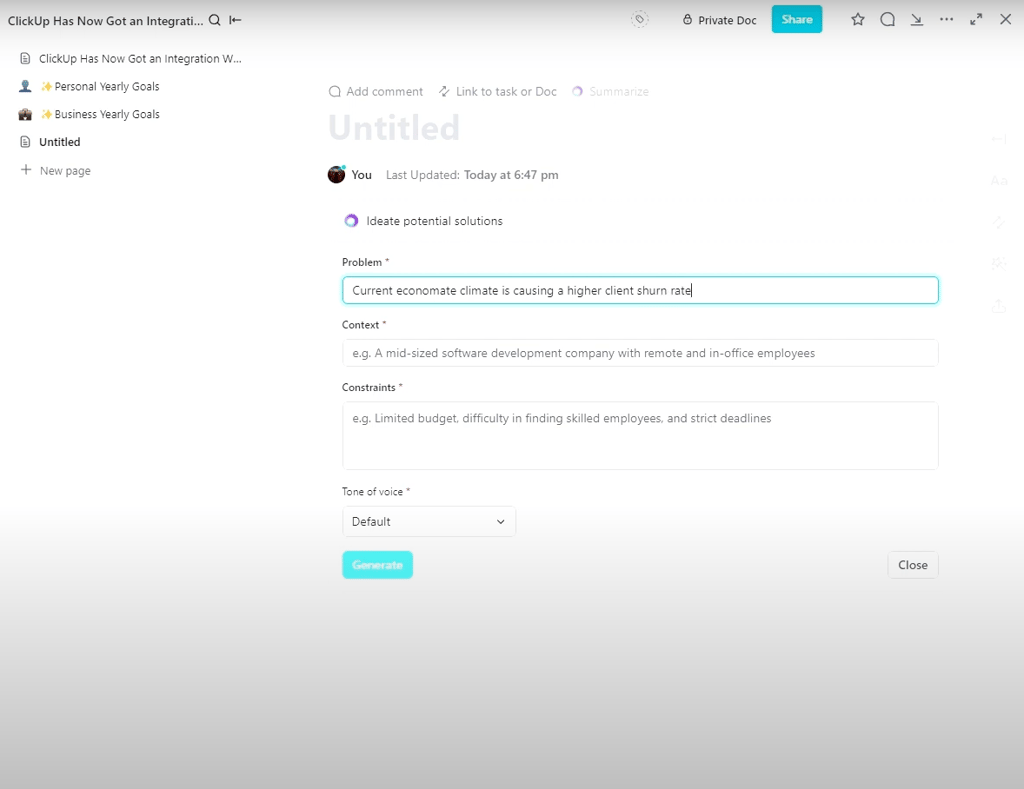
Task: Click the person icon of Personal Goals
Action: (25, 86)
